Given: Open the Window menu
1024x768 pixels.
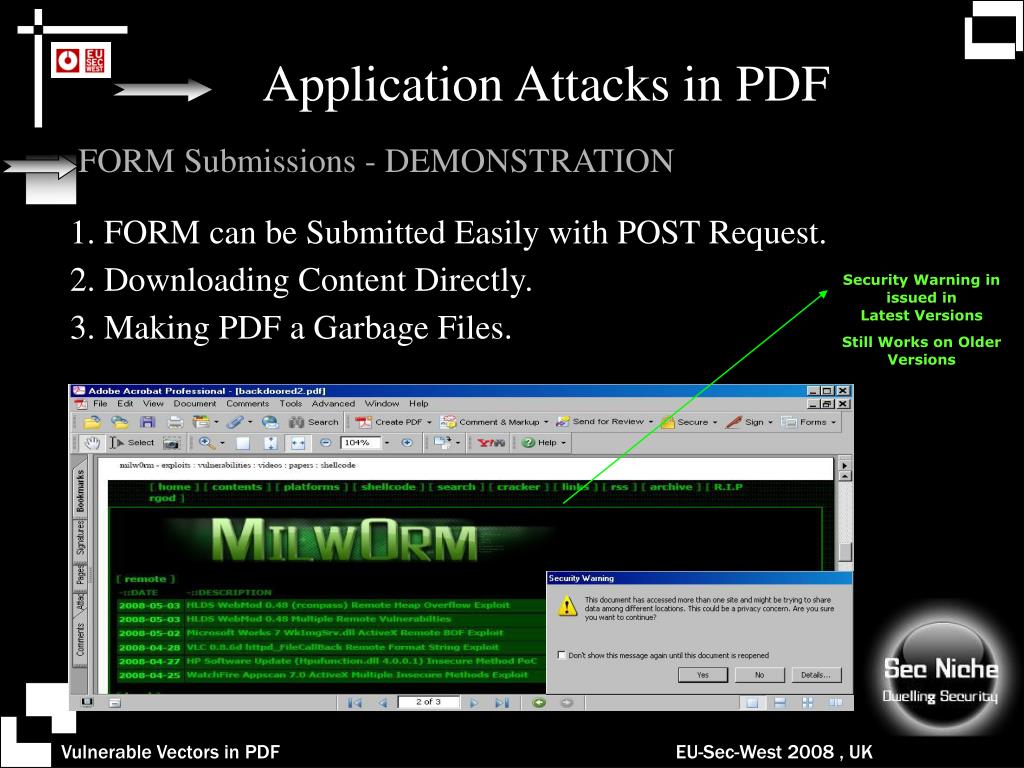Looking at the screenshot, I should click(382, 404).
